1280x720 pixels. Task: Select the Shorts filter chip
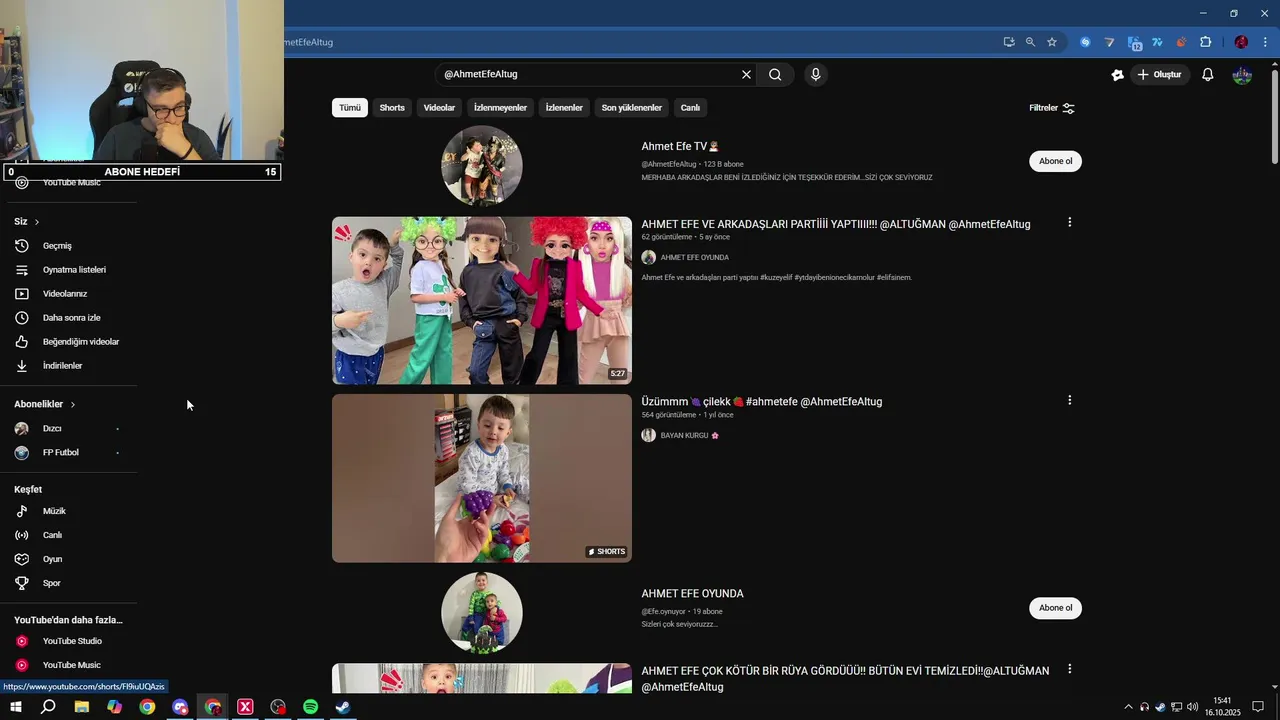point(392,108)
